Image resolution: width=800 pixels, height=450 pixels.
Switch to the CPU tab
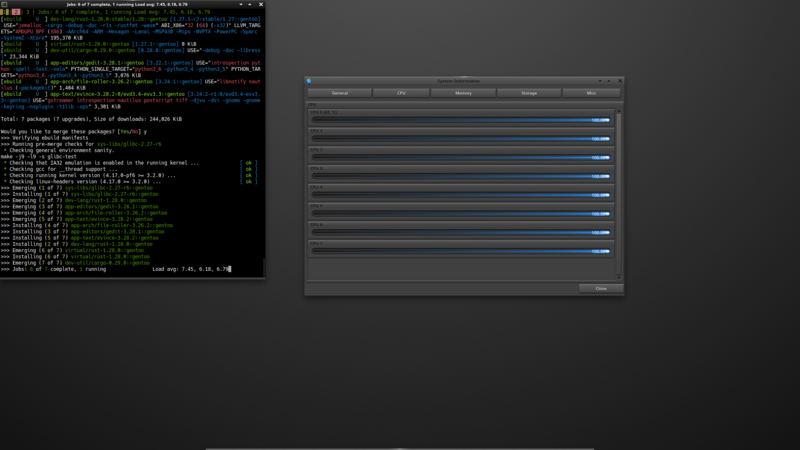401,93
